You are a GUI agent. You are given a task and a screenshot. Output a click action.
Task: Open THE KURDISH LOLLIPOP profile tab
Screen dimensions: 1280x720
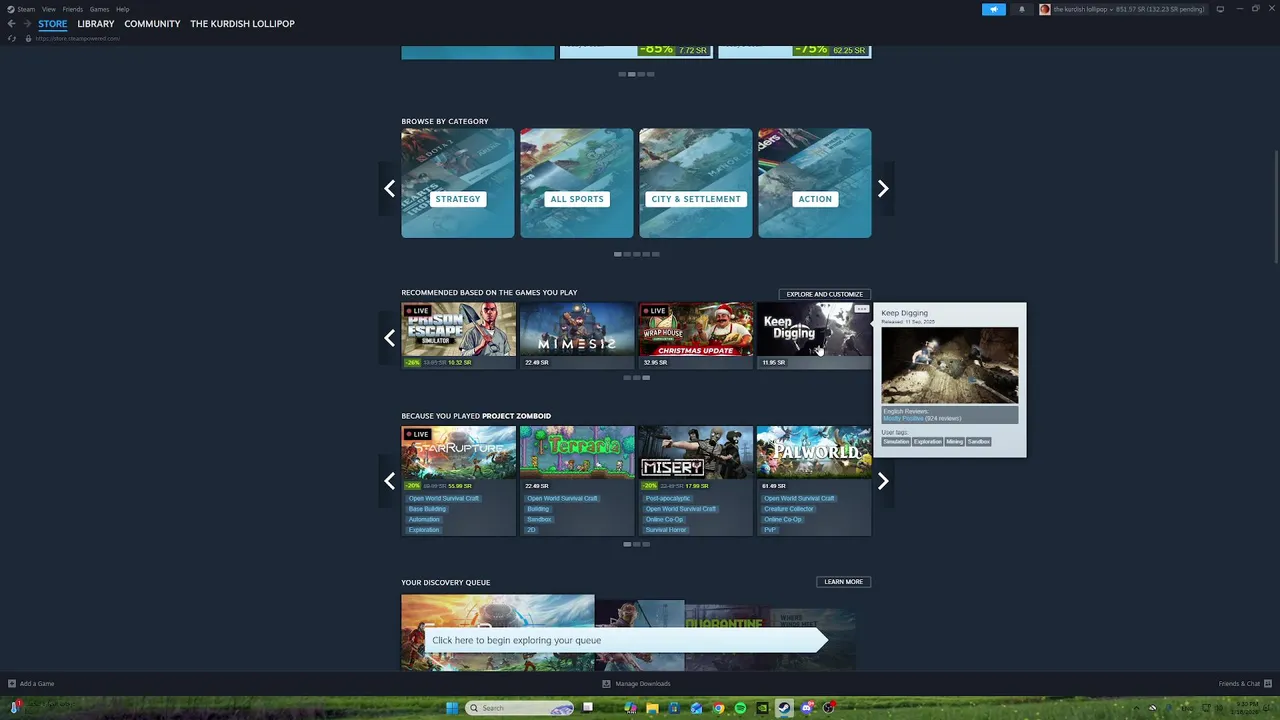coord(242,24)
